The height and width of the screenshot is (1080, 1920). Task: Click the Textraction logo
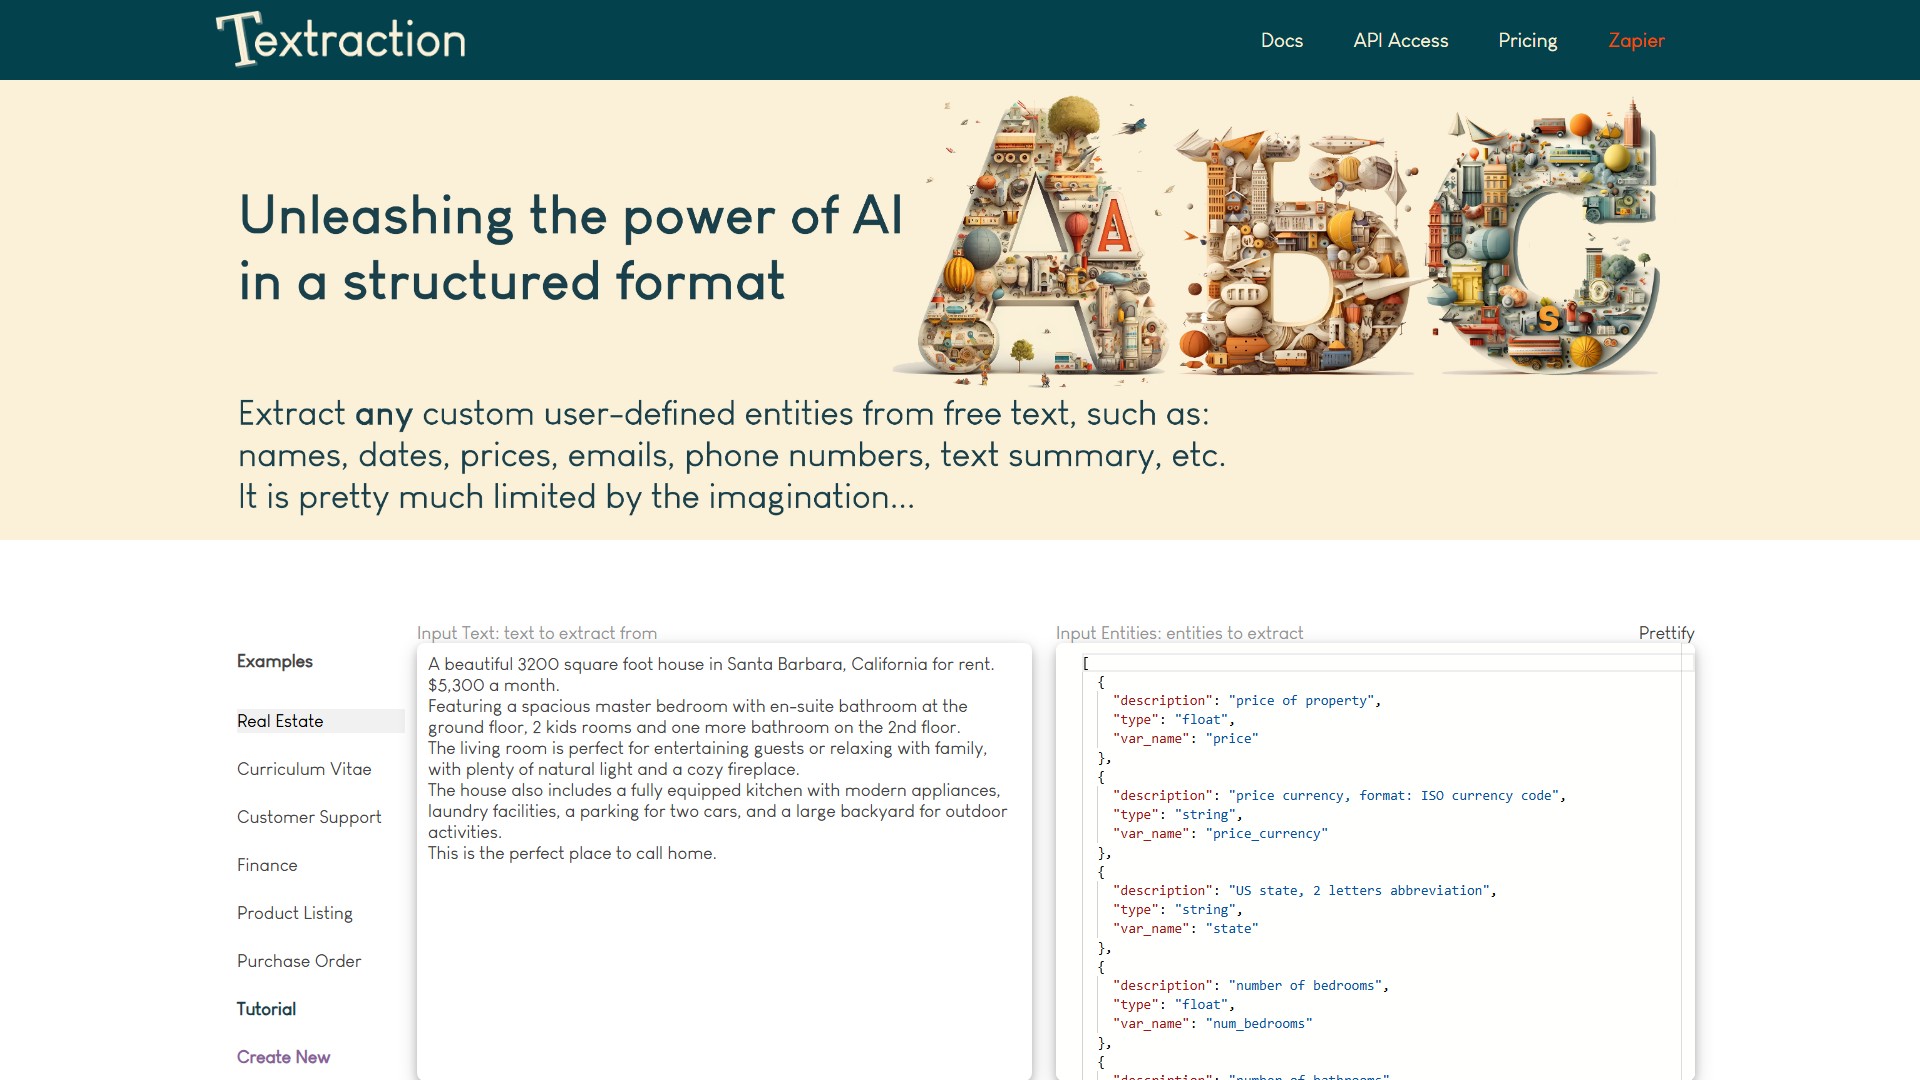point(340,38)
